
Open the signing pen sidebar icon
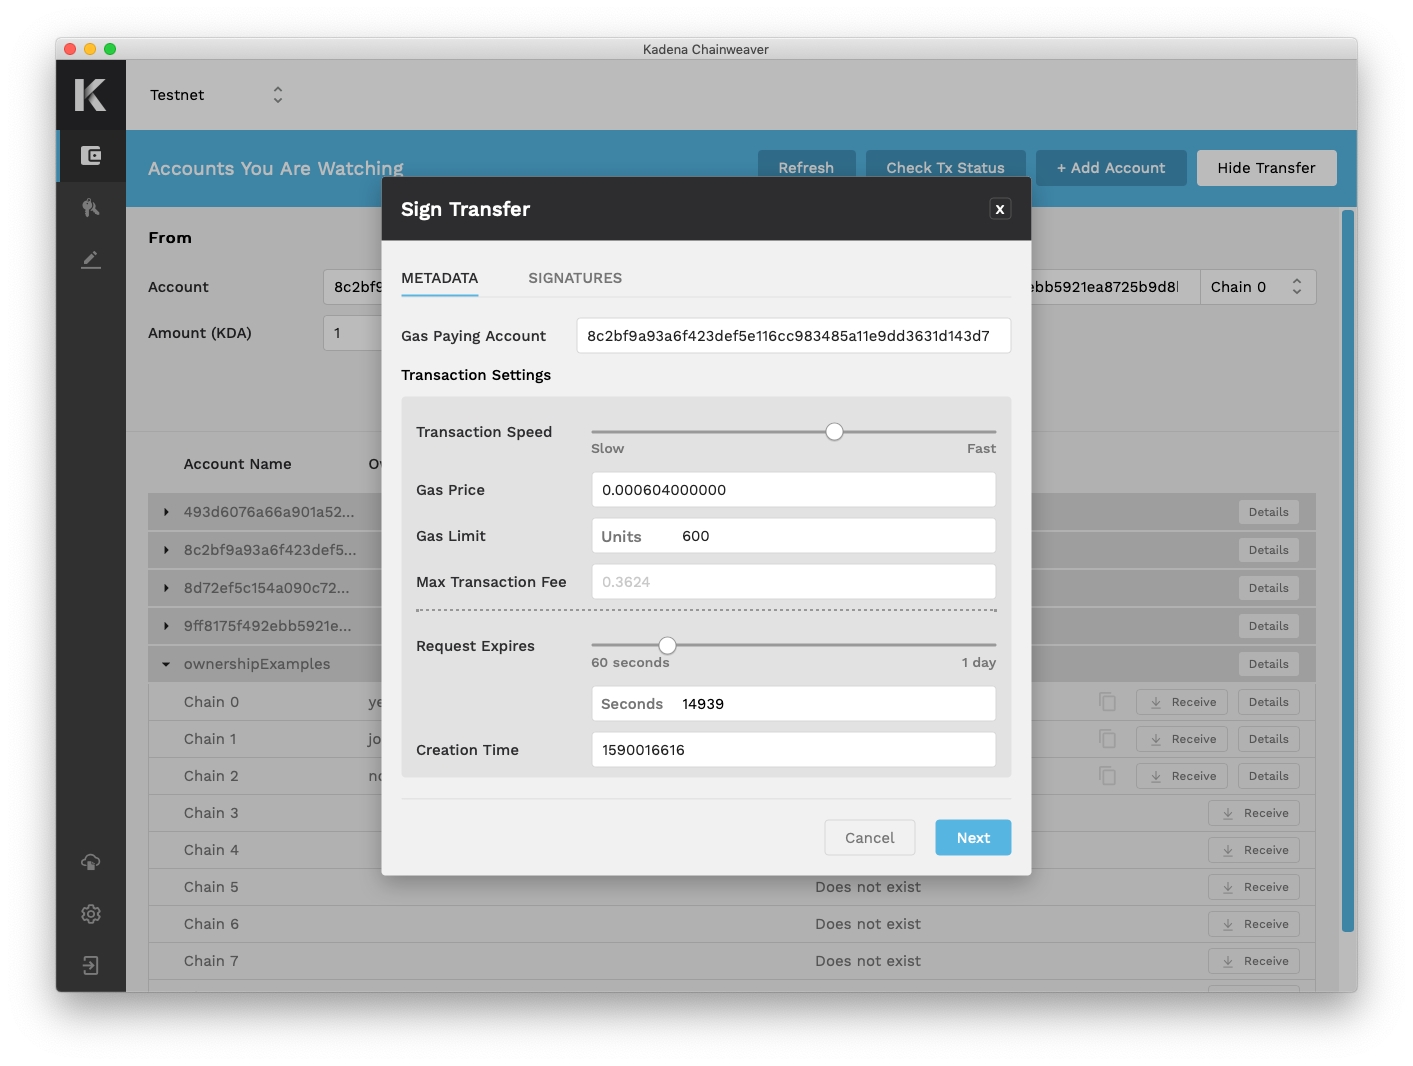91,260
